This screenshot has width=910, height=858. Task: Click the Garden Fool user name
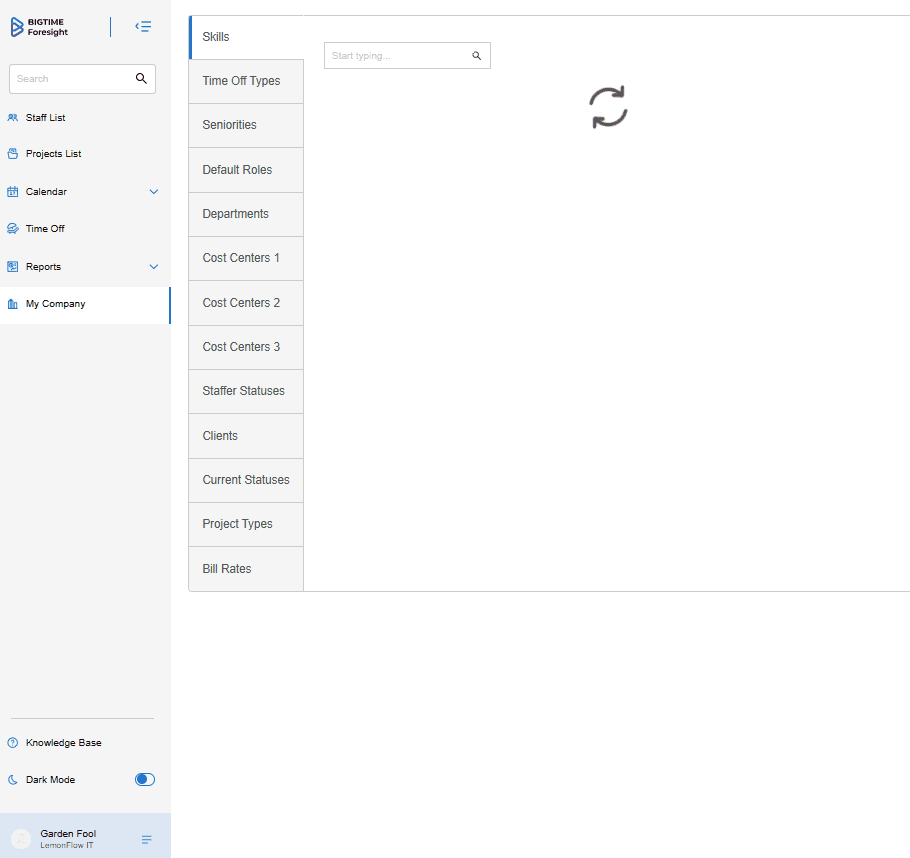[x=68, y=834]
